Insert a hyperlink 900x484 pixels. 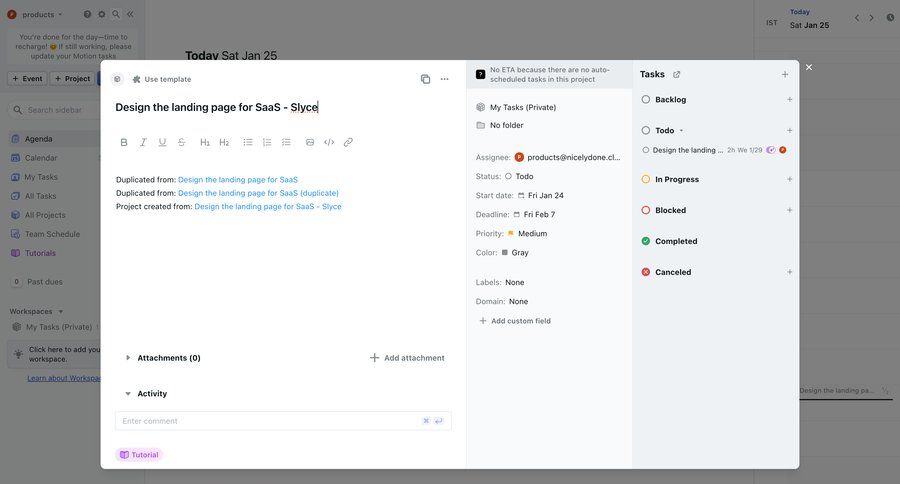[x=348, y=142]
